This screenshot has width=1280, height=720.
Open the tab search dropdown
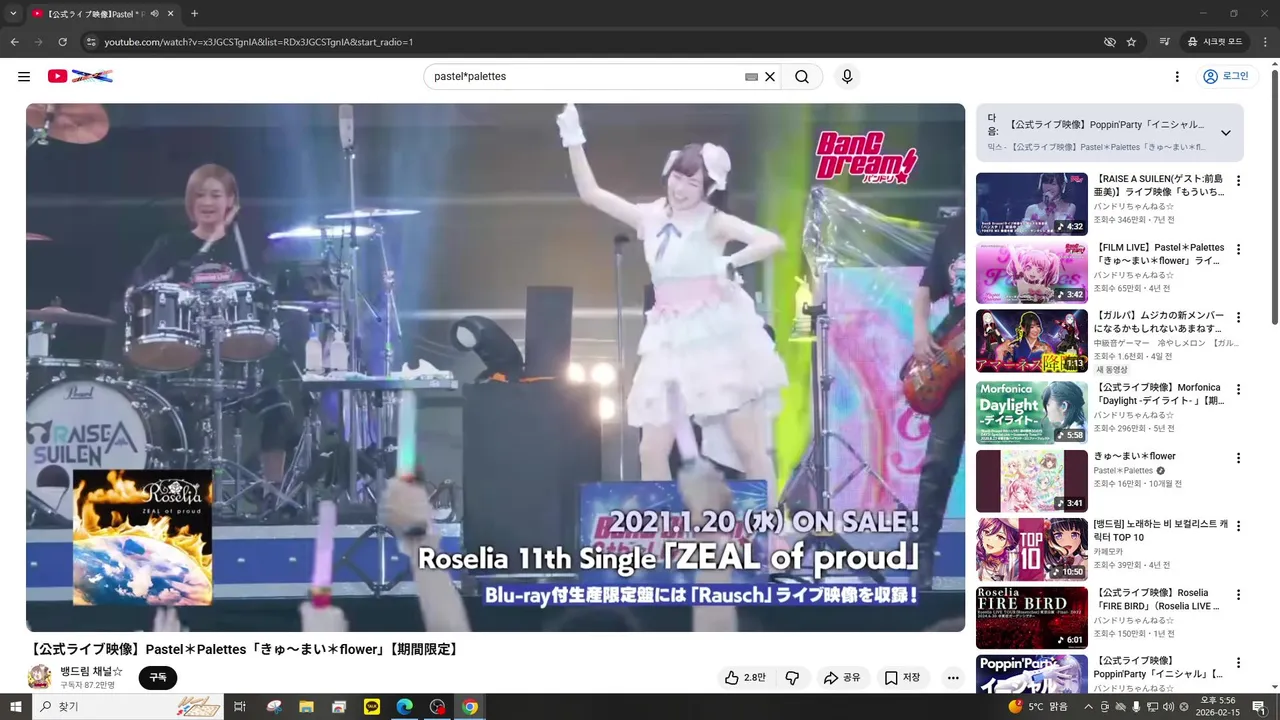13,14
